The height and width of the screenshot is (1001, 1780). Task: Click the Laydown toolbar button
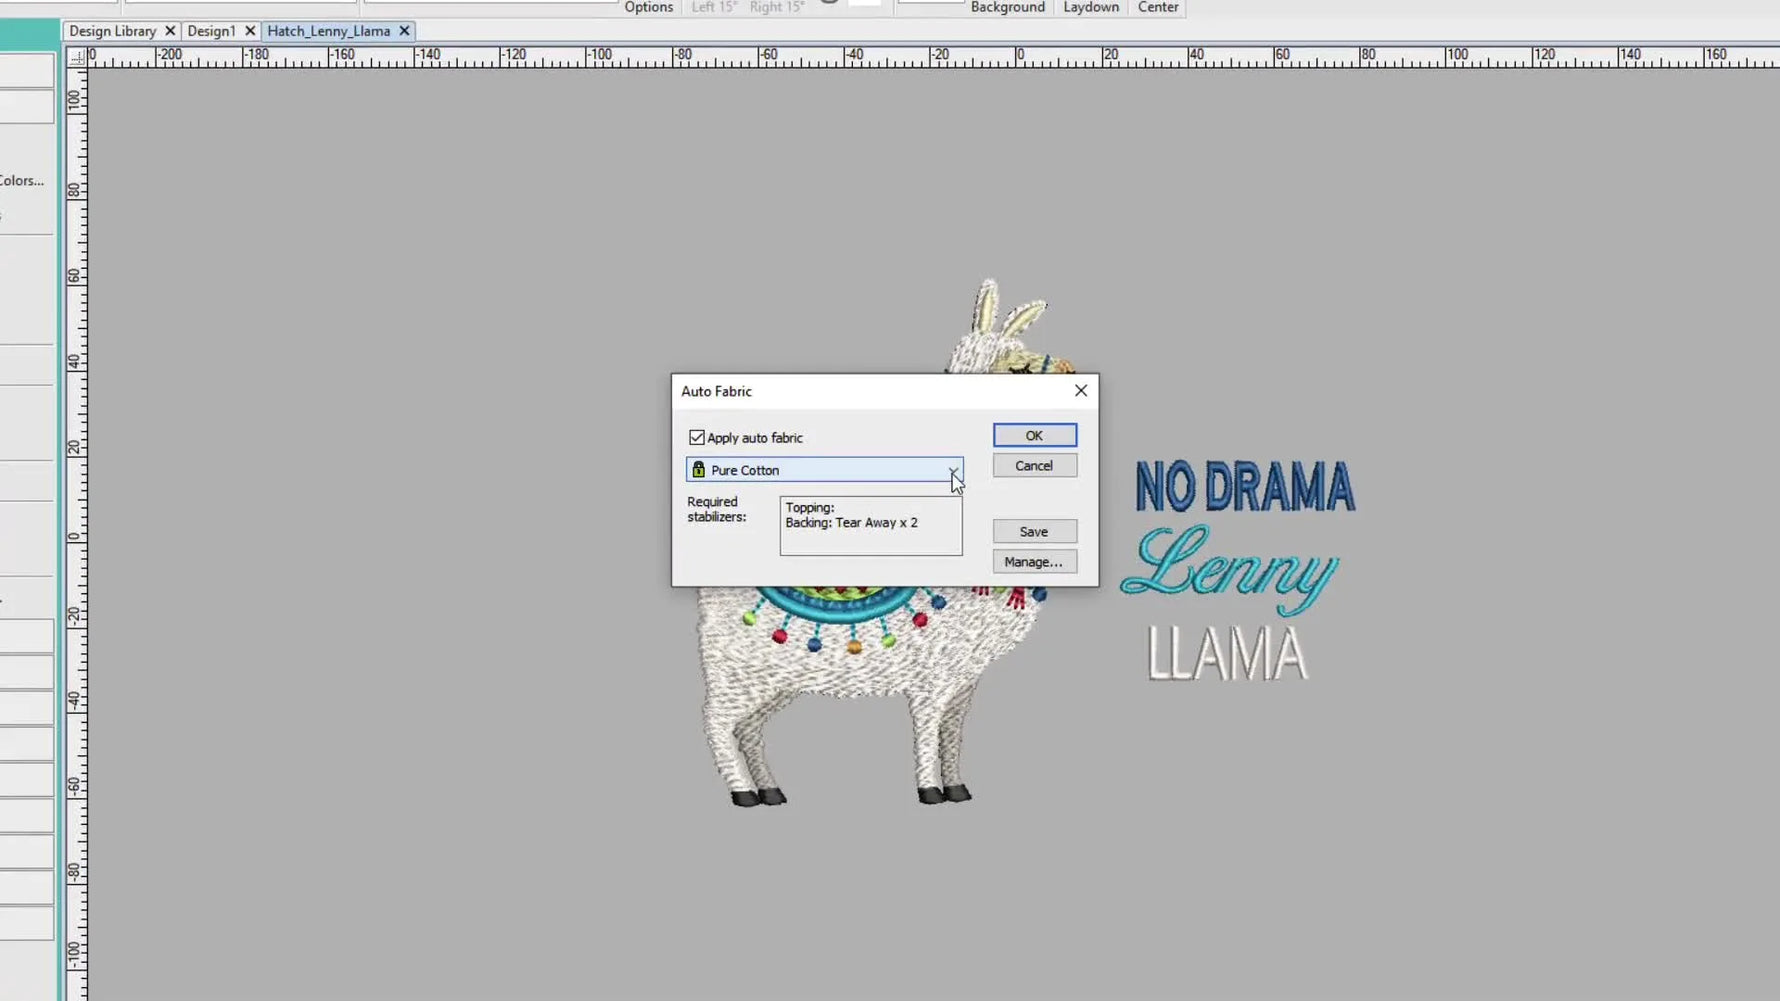1091,7
